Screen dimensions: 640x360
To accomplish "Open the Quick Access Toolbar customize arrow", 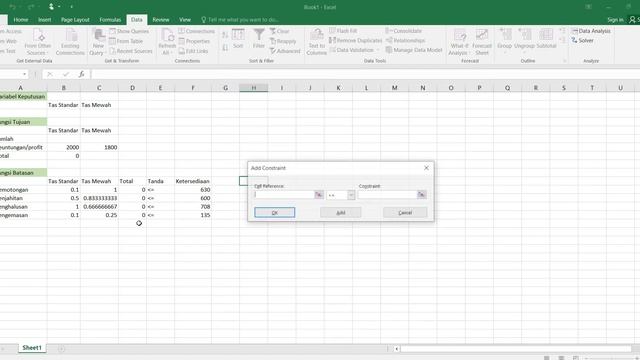I will [x=71, y=7].
